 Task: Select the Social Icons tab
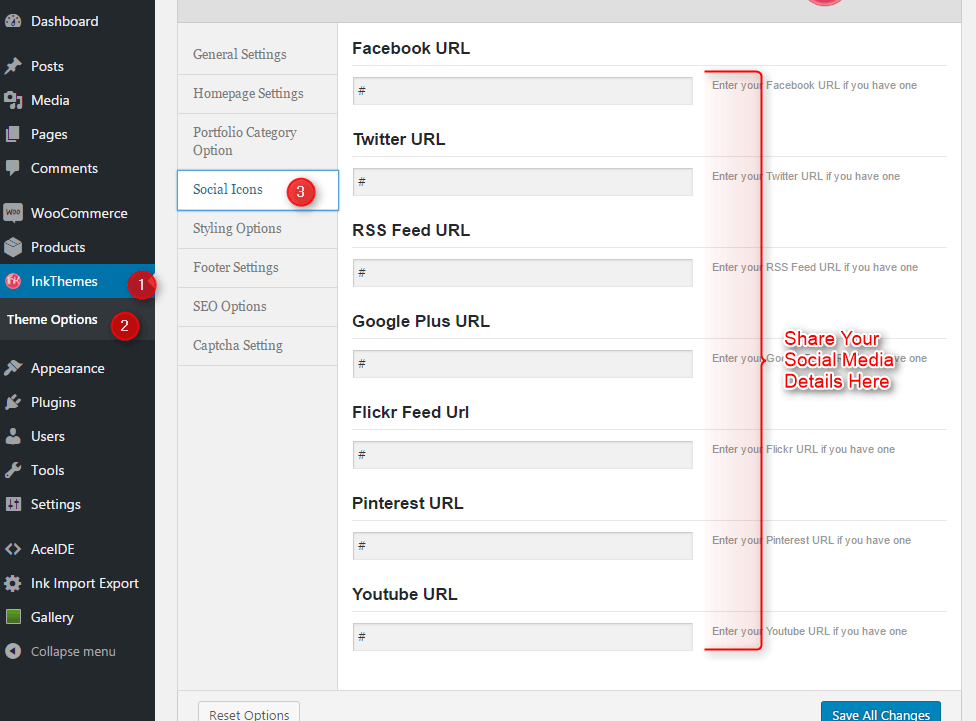[258, 190]
